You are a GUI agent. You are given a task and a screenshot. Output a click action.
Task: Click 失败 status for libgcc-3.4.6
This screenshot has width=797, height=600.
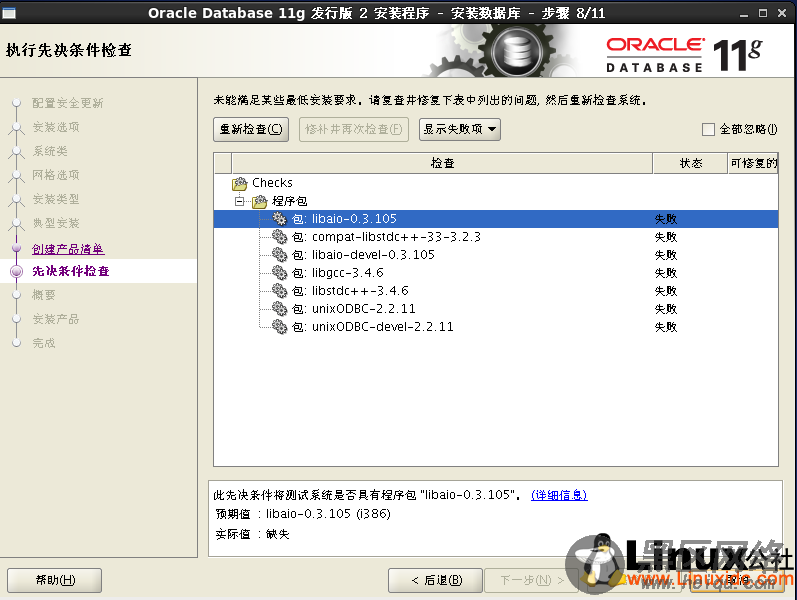[x=665, y=273]
